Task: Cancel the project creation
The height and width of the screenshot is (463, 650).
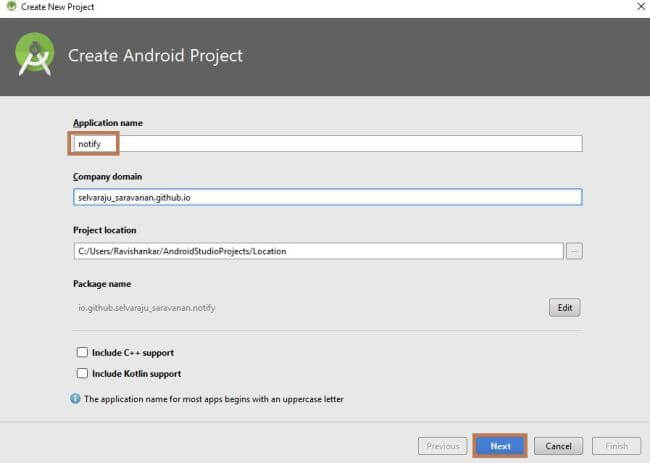Action: tap(558, 446)
